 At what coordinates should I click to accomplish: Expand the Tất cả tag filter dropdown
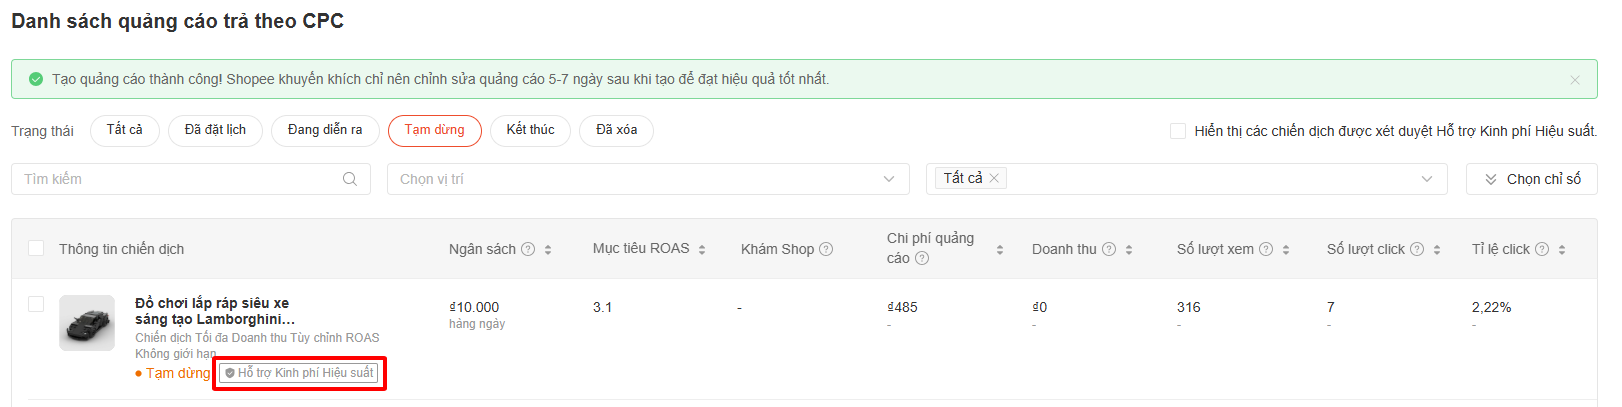coord(1426,179)
